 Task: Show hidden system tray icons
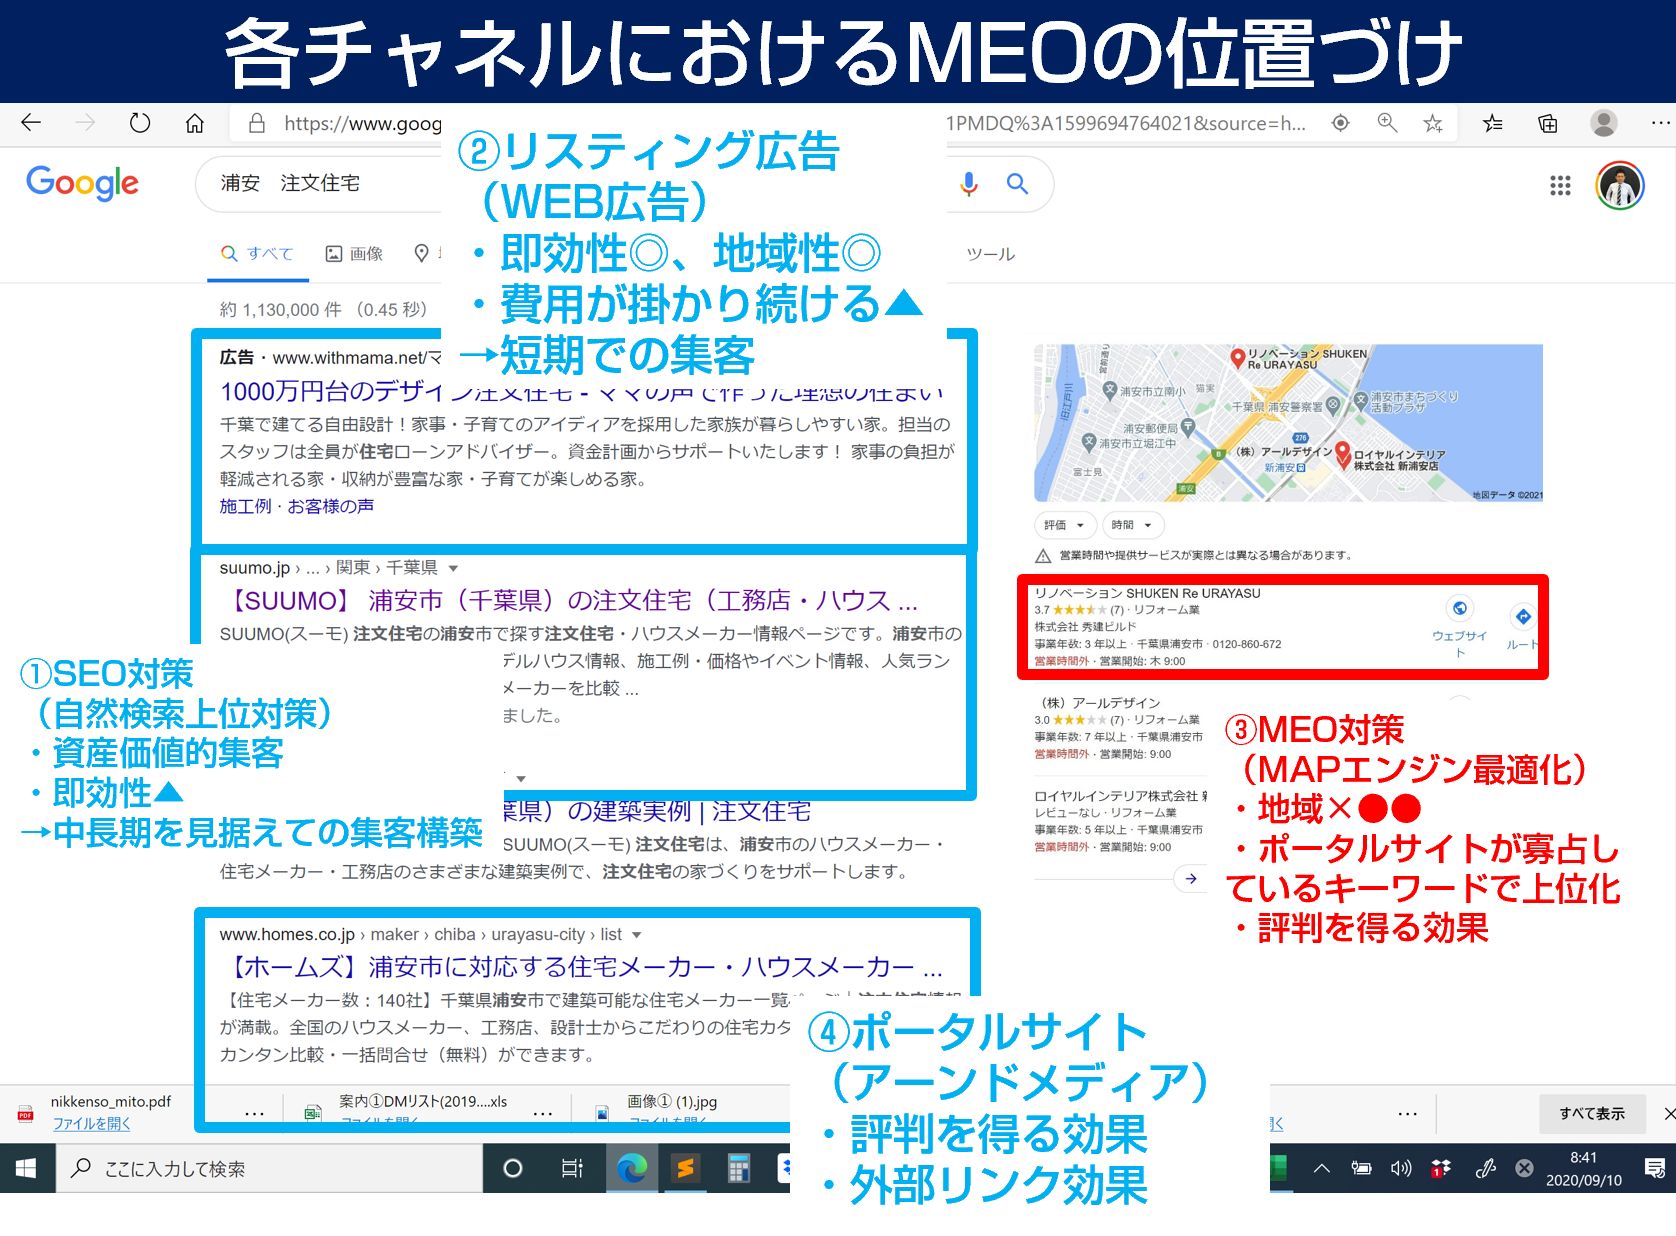point(1322,1168)
